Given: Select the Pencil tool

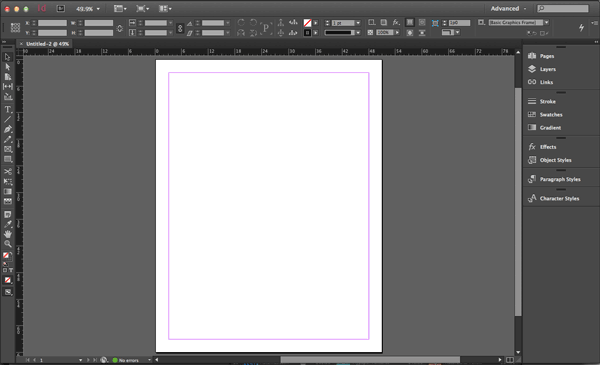Looking at the screenshot, I should tap(8, 139).
